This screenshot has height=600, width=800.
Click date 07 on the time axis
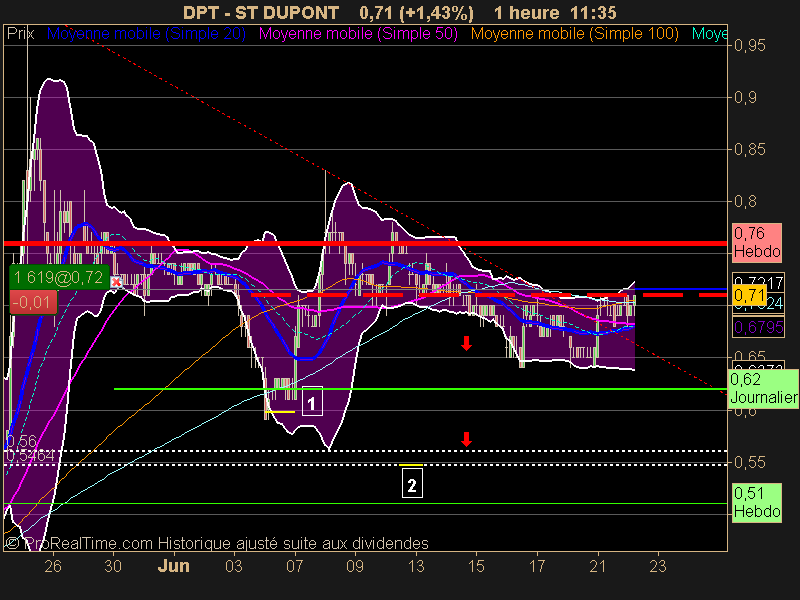(x=294, y=566)
